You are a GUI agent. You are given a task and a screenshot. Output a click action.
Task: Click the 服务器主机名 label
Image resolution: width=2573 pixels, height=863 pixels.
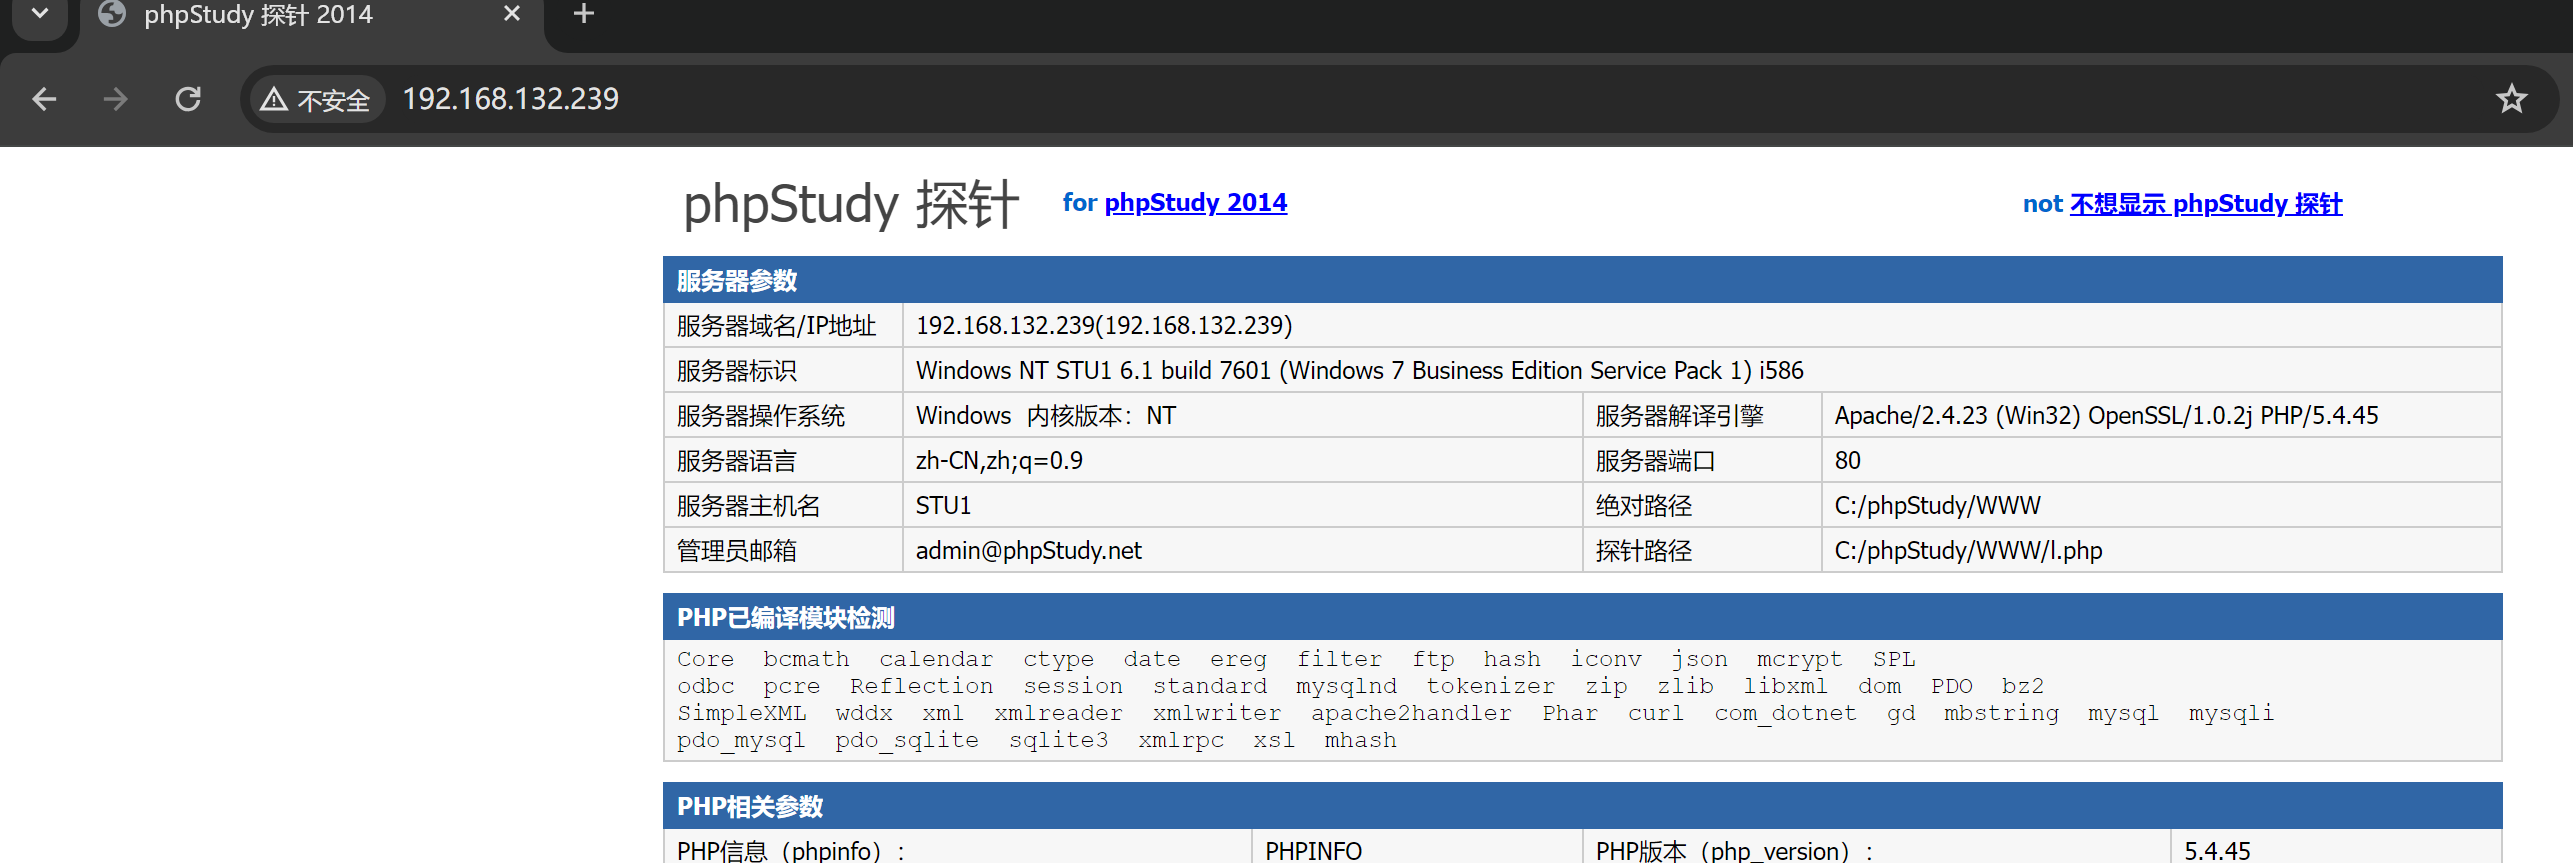click(x=748, y=506)
